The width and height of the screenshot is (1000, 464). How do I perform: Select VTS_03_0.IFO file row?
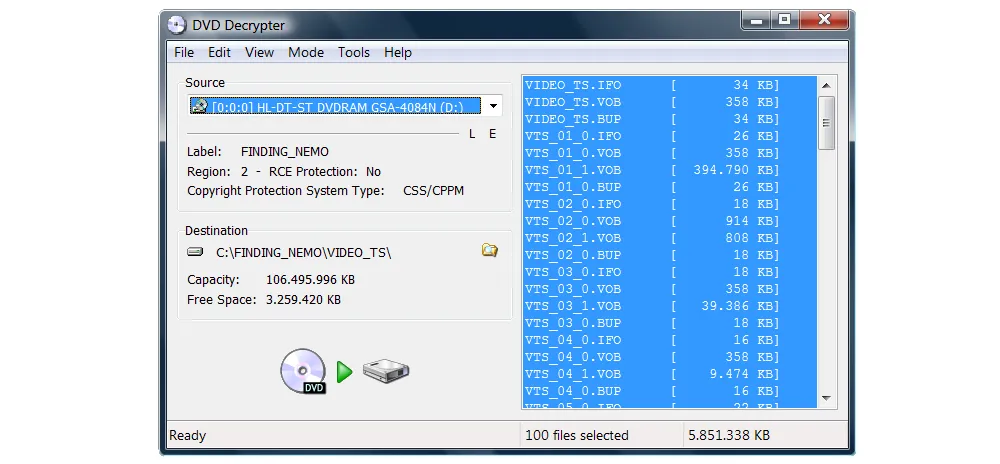click(x=670, y=272)
